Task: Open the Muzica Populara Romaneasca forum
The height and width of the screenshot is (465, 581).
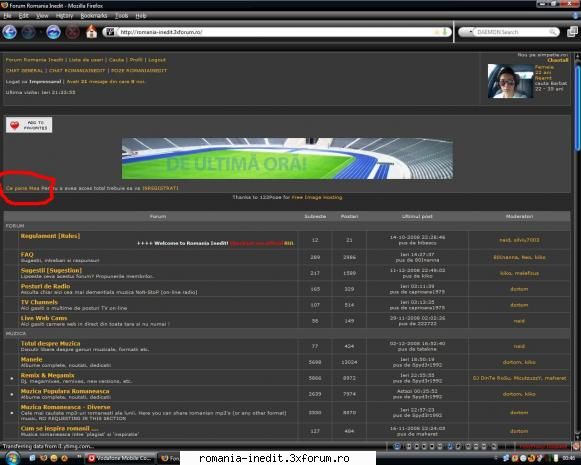Action: click(65, 391)
